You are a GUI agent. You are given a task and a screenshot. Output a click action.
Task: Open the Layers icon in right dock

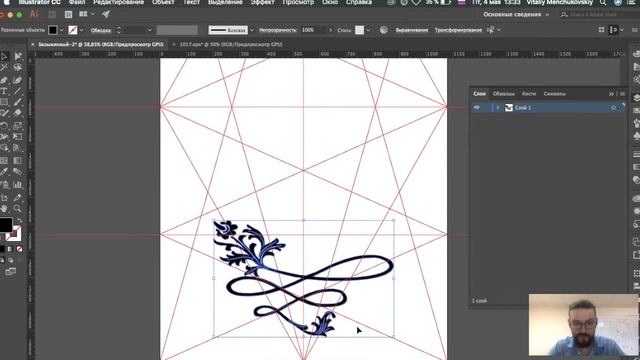pyautogui.click(x=636, y=98)
